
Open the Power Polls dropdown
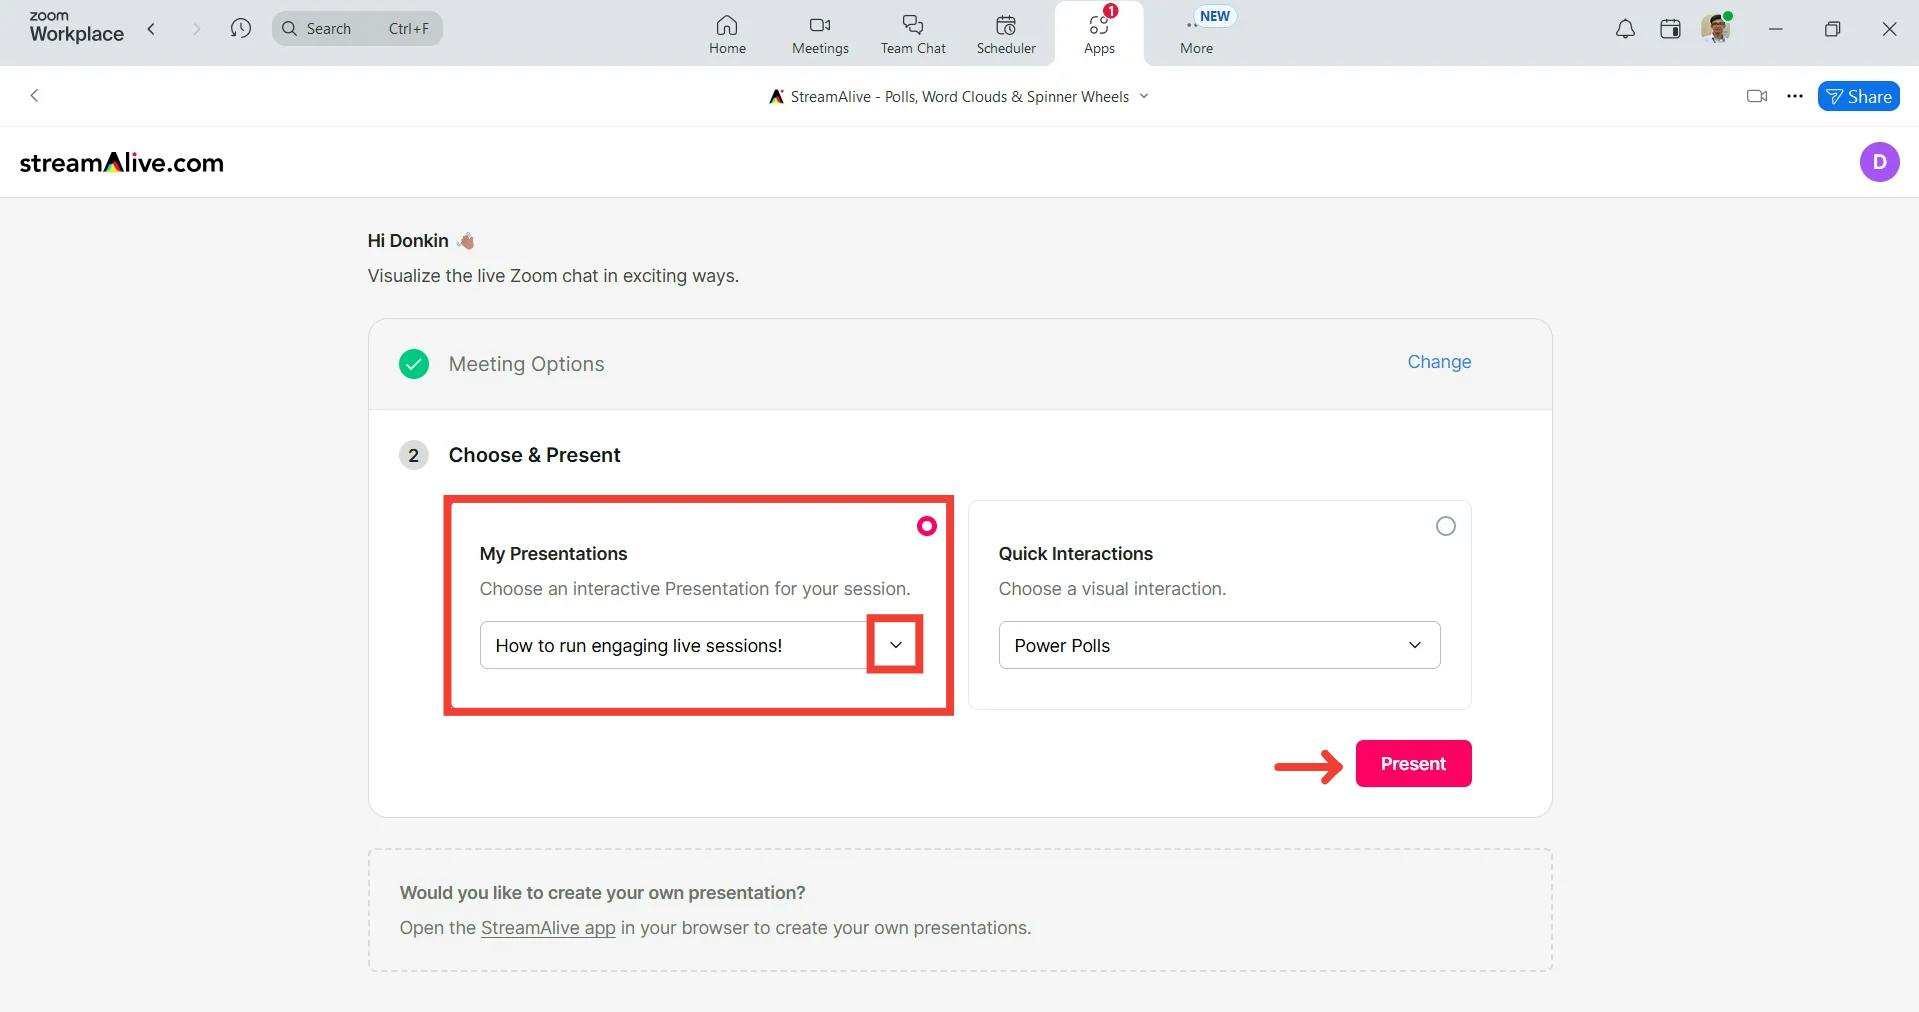(x=1219, y=645)
